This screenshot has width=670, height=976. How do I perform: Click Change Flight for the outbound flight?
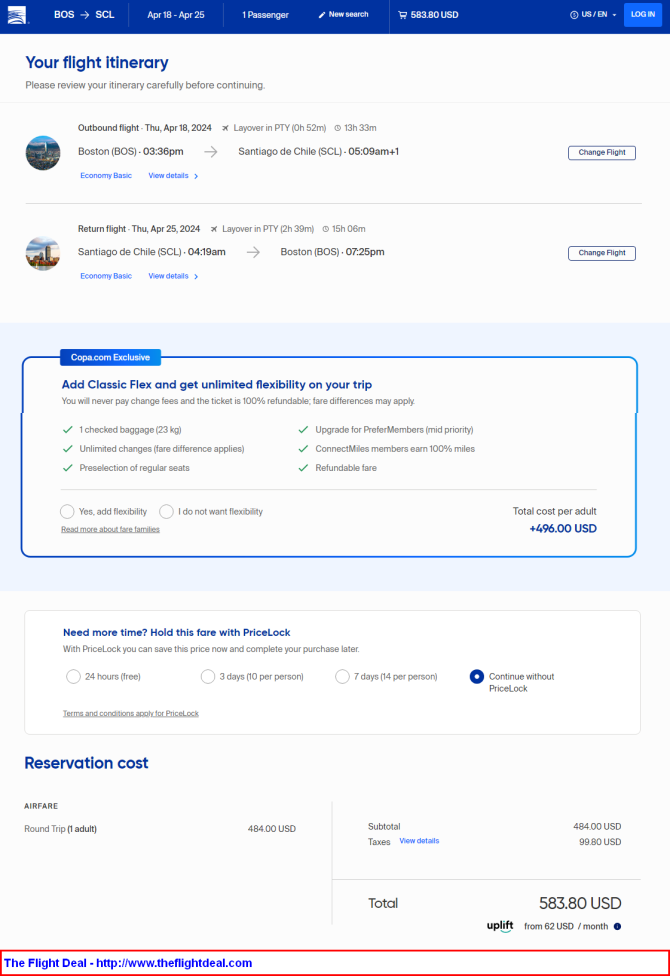click(x=602, y=152)
